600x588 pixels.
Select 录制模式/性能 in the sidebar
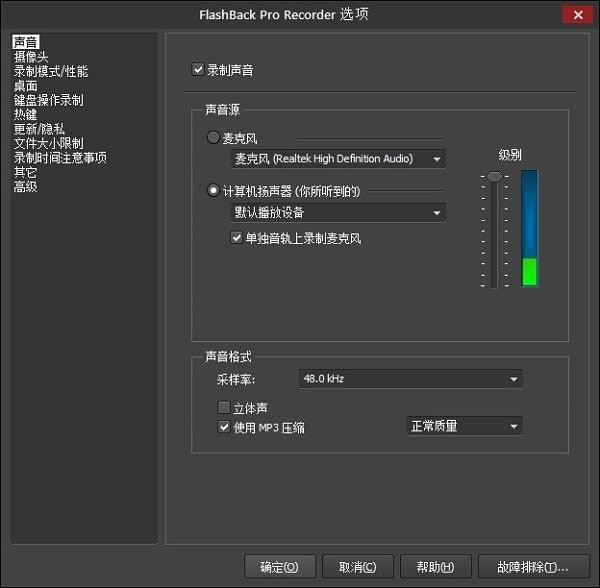51,71
